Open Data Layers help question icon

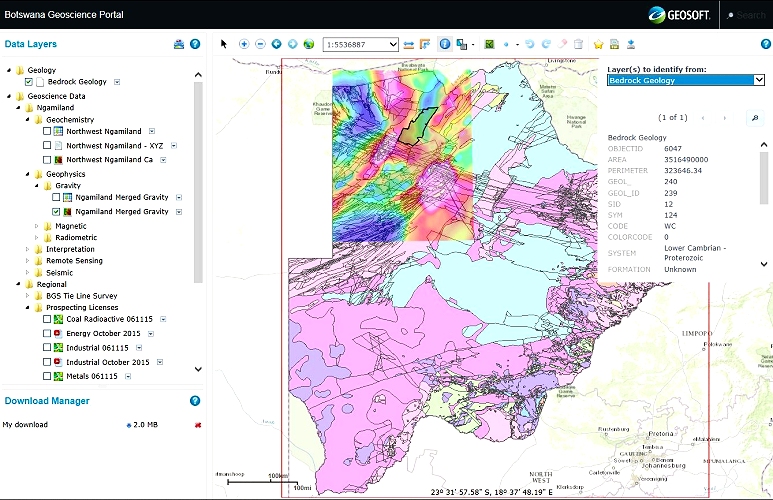point(195,44)
